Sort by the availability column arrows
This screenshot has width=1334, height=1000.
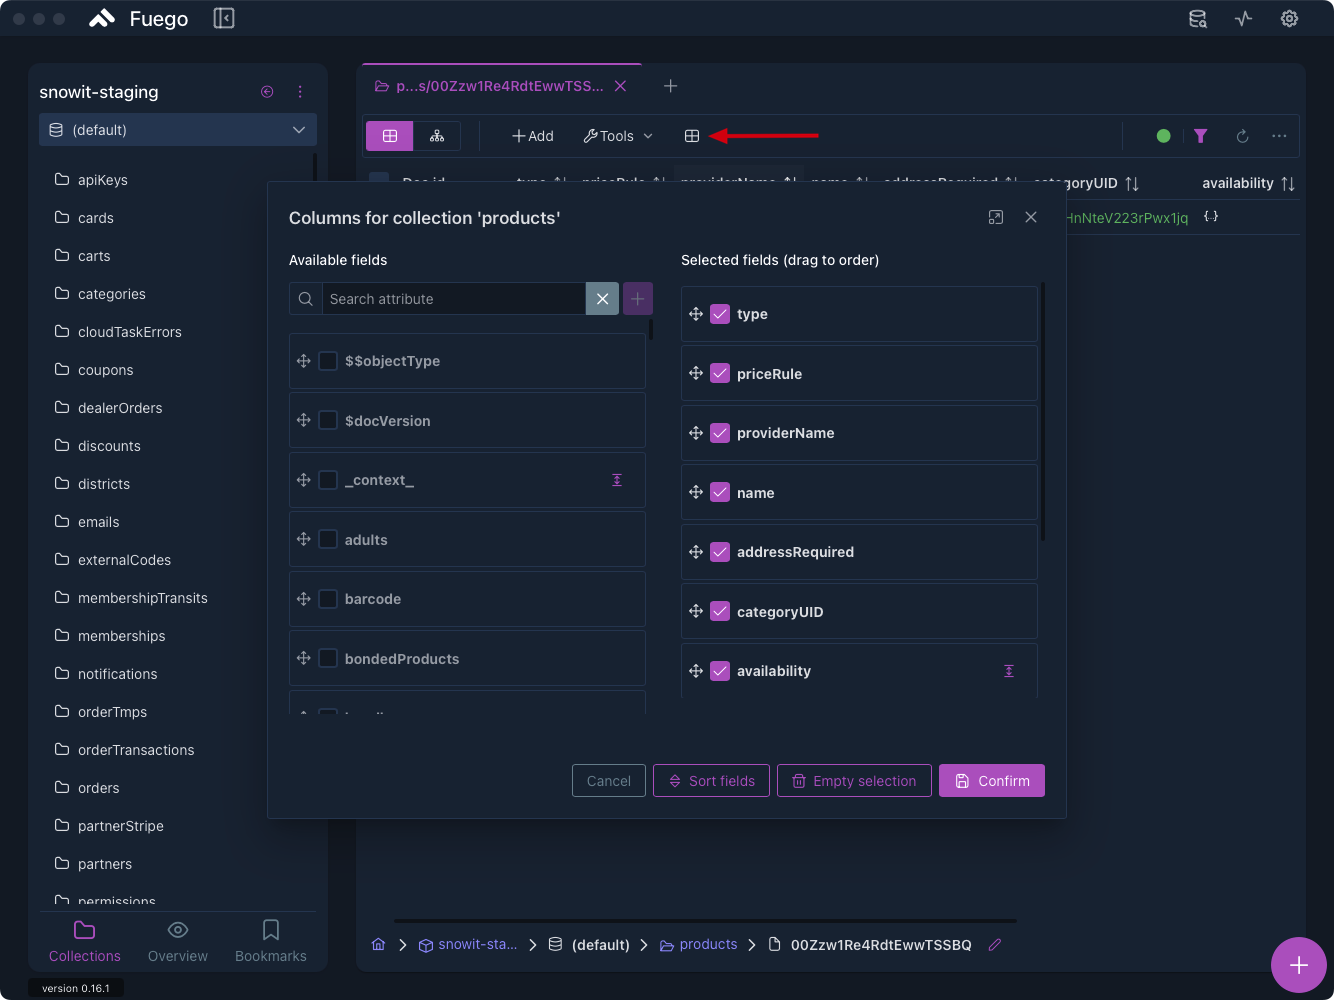[x=1288, y=183]
